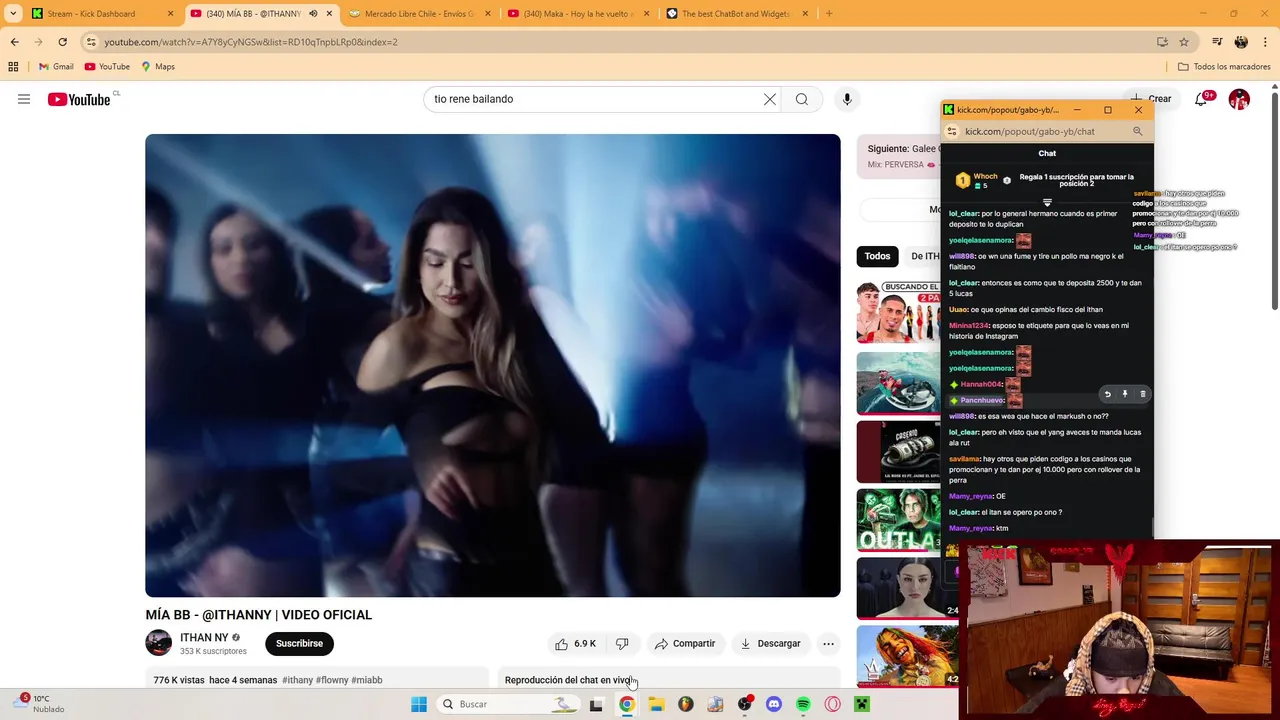1280x720 pixels.
Task: Open OBS Studio from the taskbar
Action: [744, 704]
